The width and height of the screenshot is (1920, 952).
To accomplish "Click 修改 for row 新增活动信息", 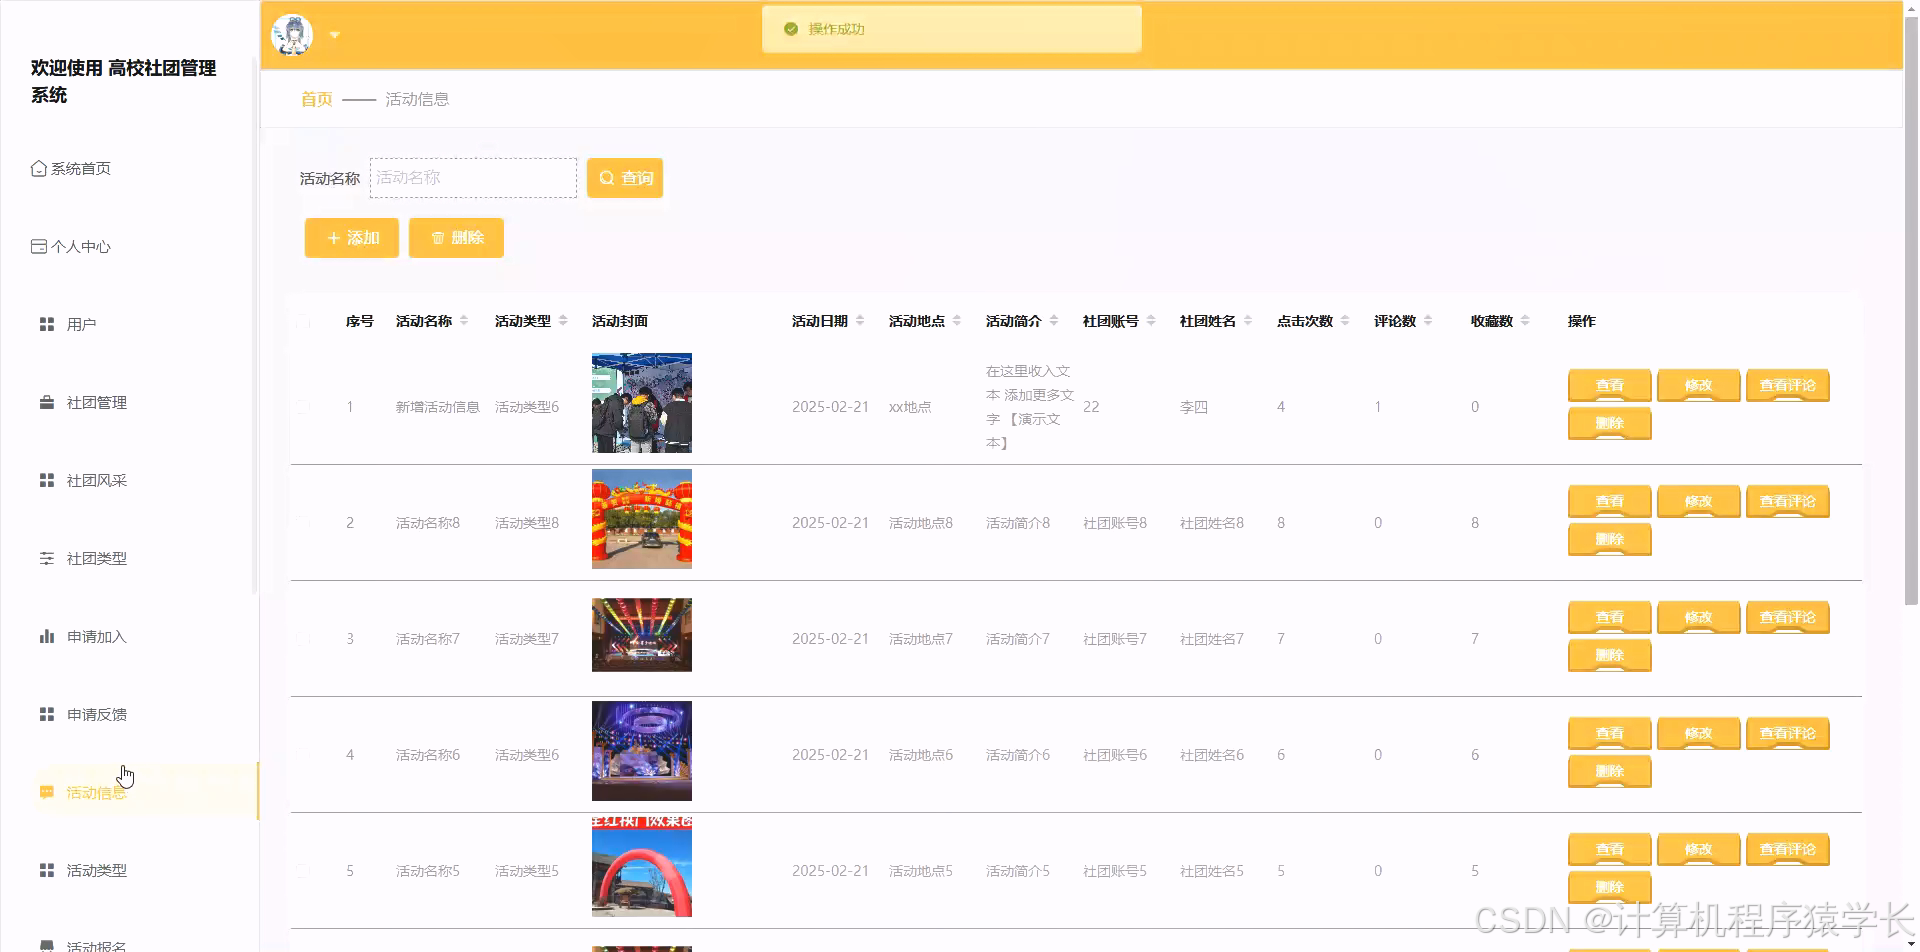I will (1699, 385).
